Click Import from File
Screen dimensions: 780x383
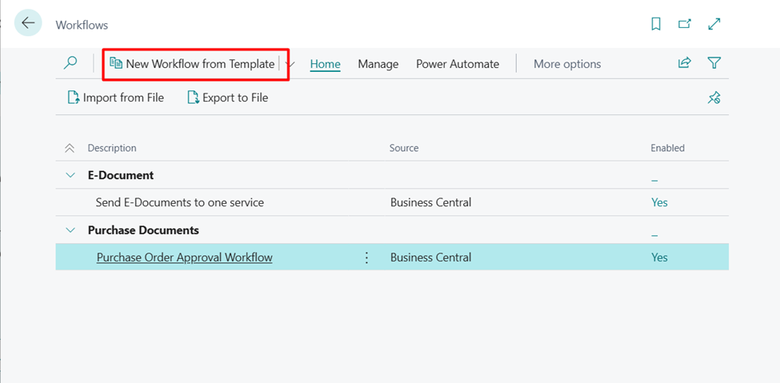point(115,98)
